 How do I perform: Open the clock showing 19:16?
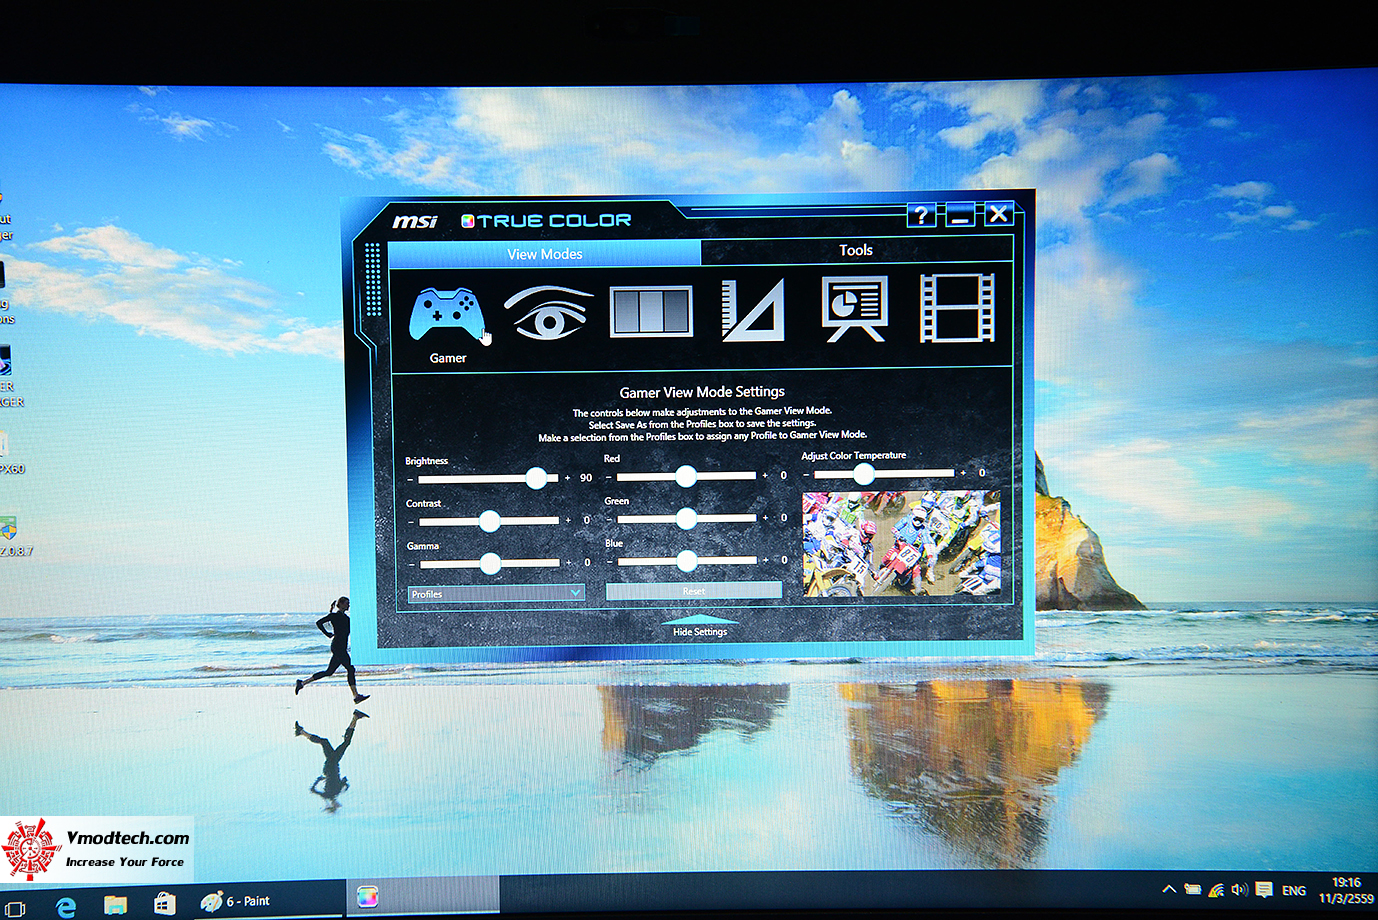tap(1346, 890)
